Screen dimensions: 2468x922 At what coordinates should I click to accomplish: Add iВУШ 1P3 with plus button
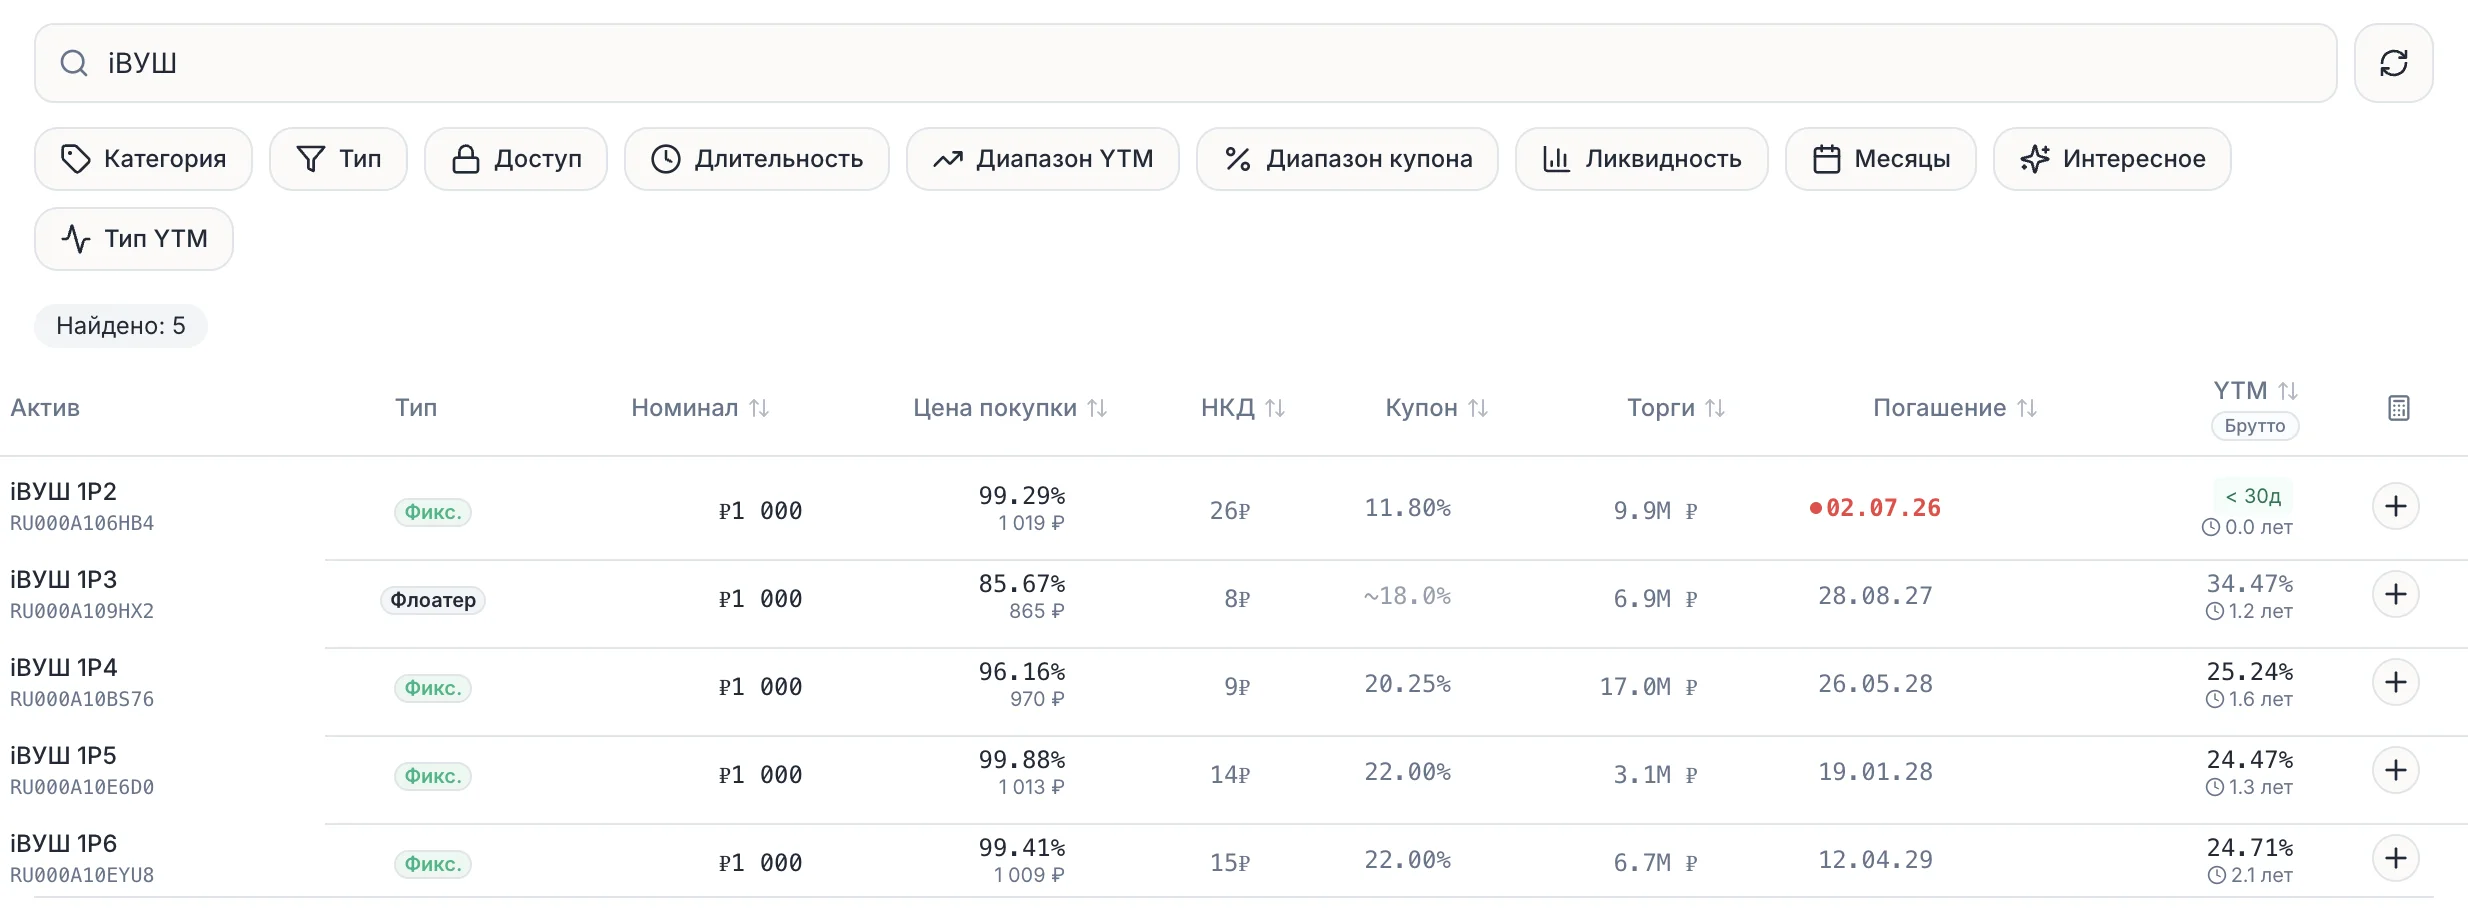2395,594
